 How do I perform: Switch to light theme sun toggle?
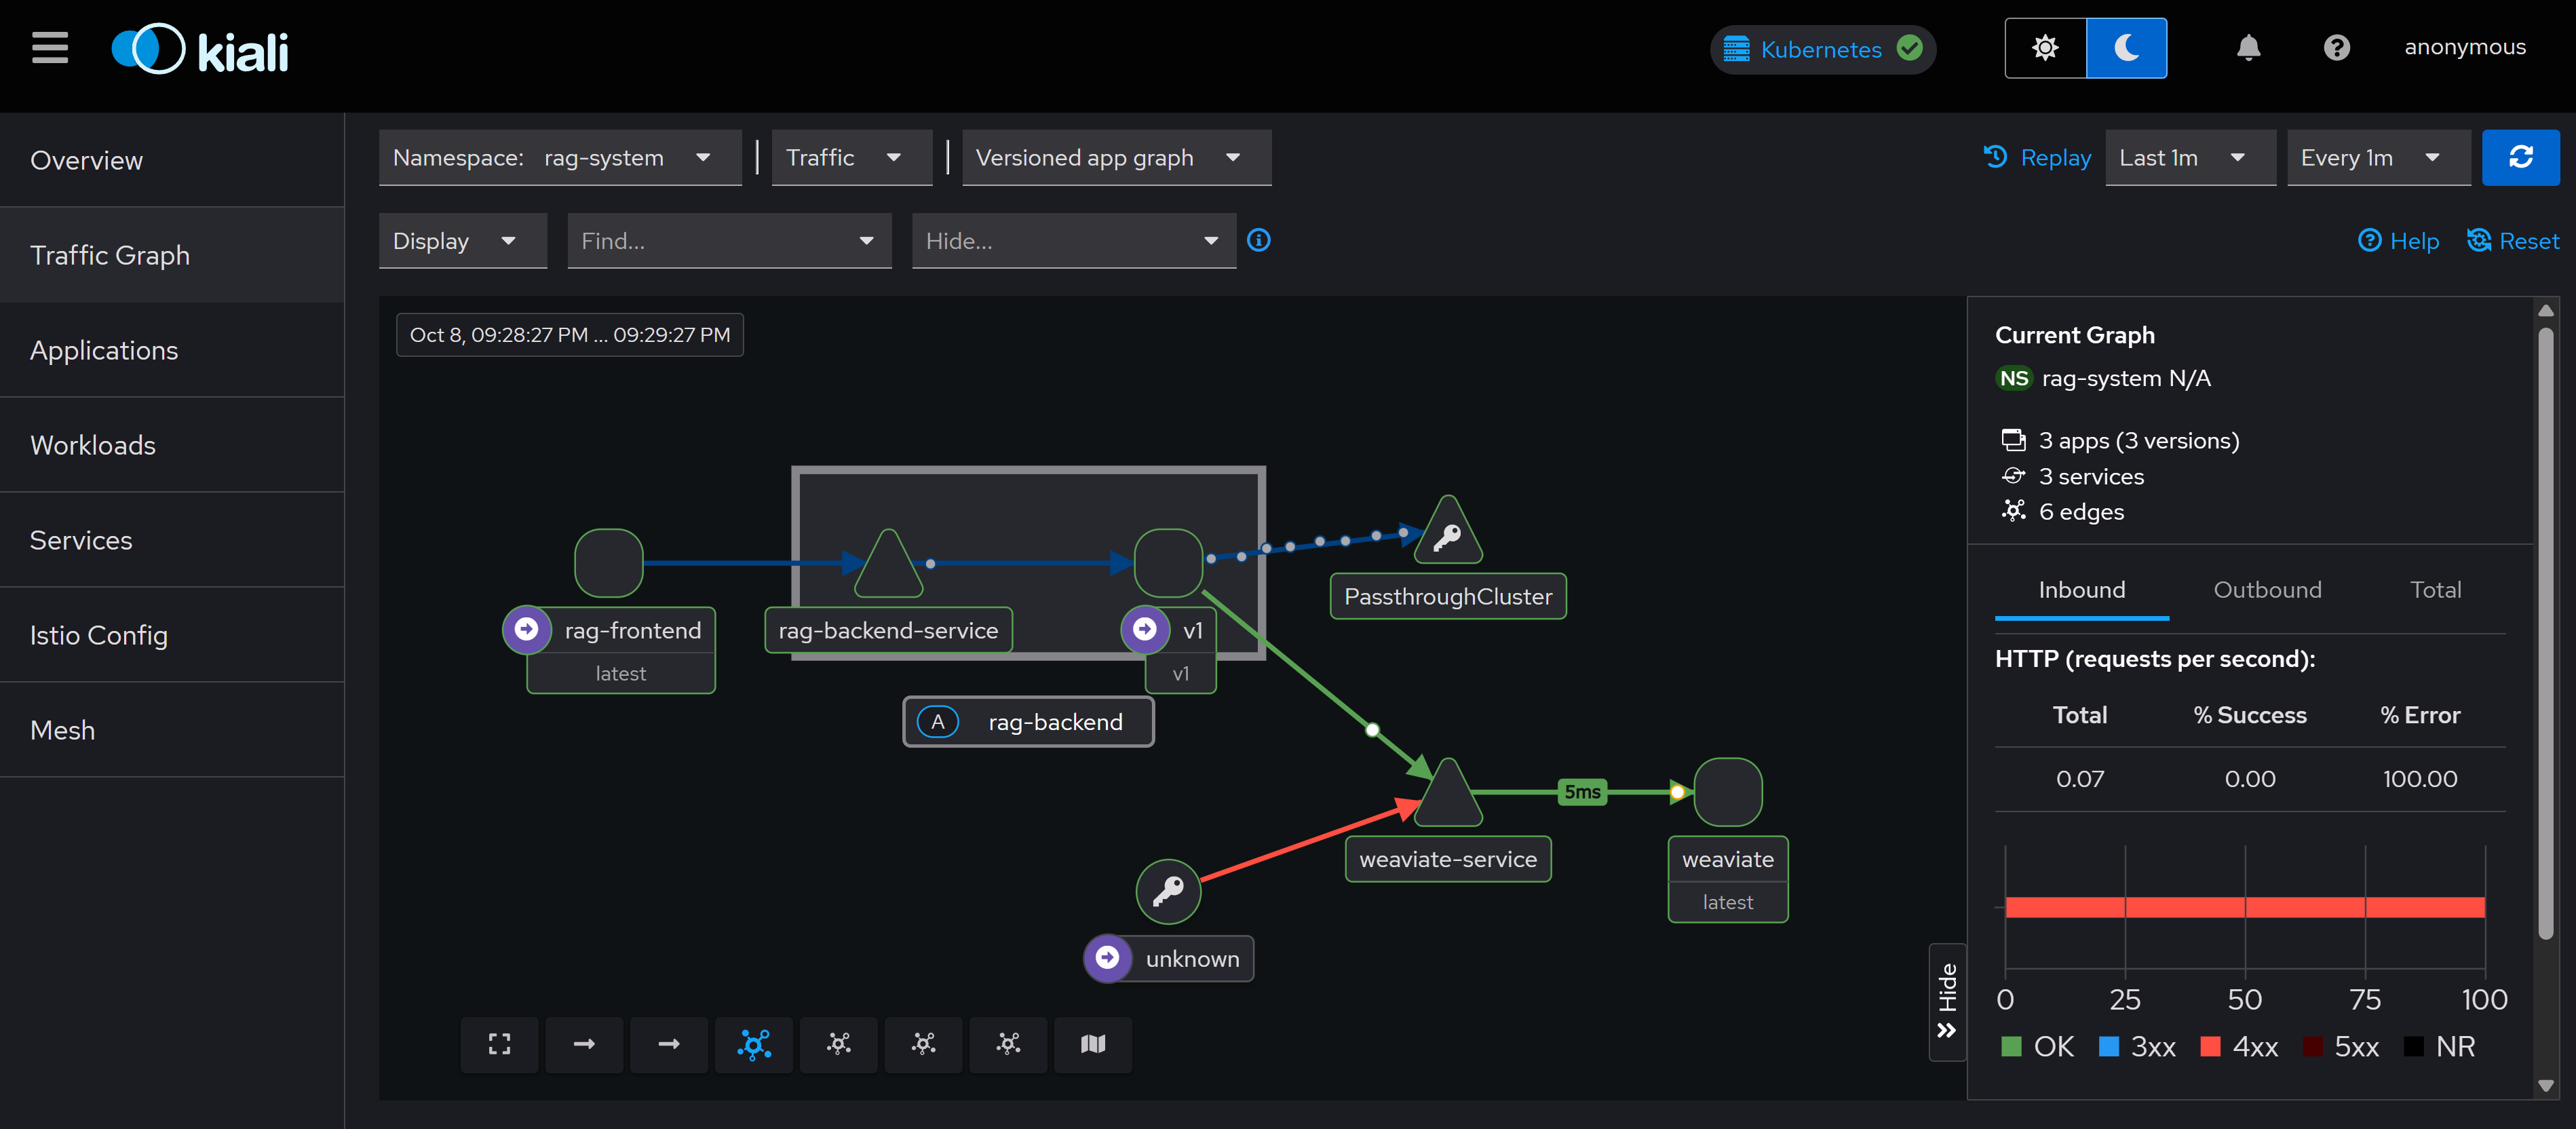coord(2045,47)
